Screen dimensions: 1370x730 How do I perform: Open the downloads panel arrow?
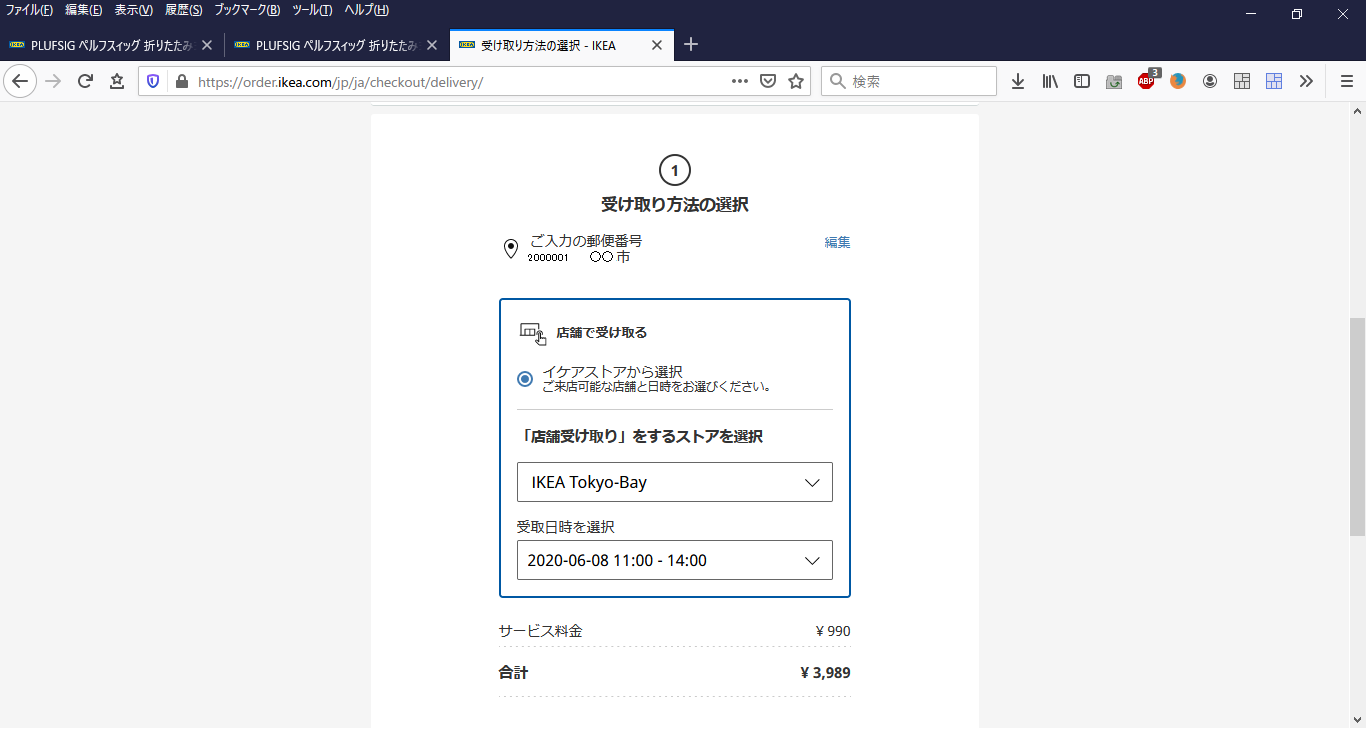click(x=1018, y=82)
